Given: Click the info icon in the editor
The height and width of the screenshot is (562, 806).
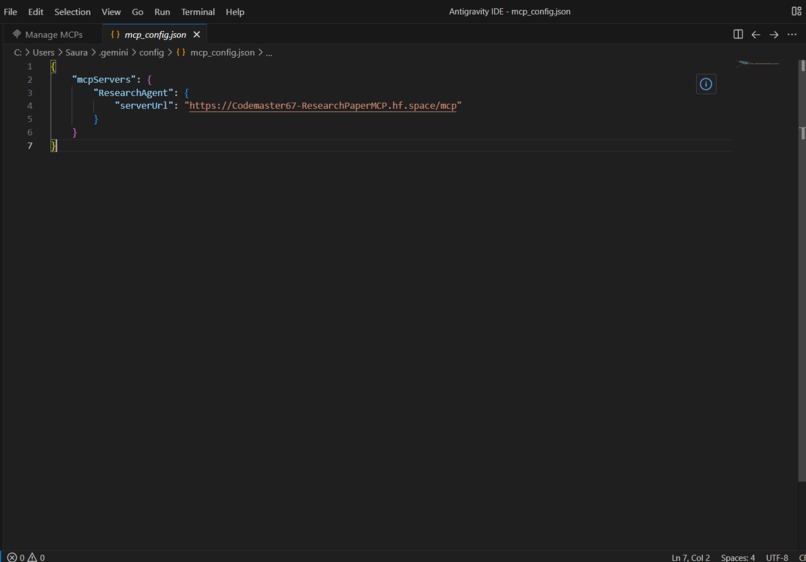Looking at the screenshot, I should [x=706, y=84].
